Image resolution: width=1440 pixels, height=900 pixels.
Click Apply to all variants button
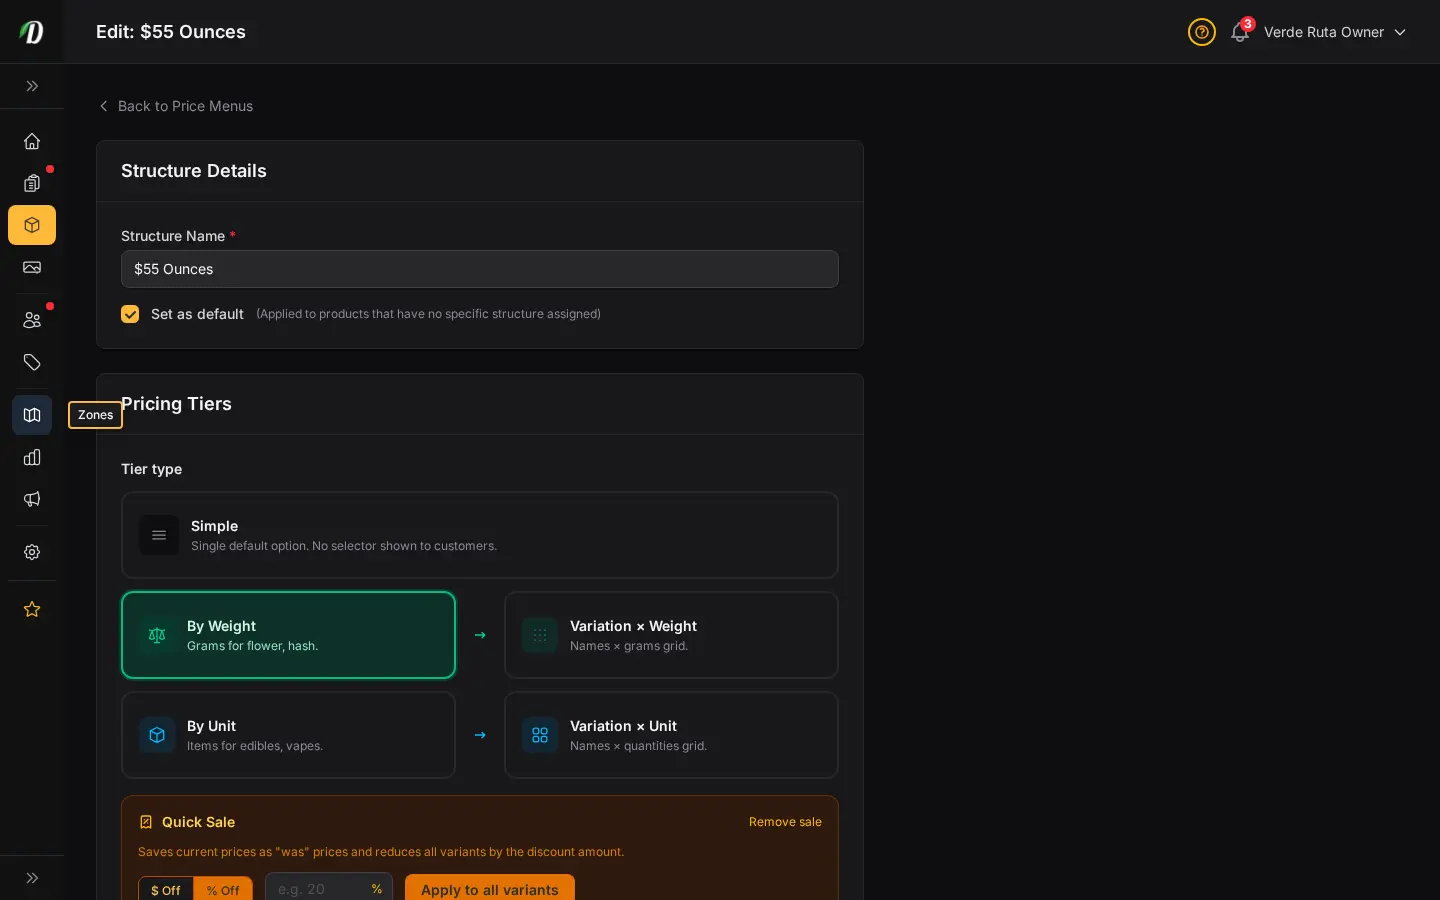pos(490,889)
